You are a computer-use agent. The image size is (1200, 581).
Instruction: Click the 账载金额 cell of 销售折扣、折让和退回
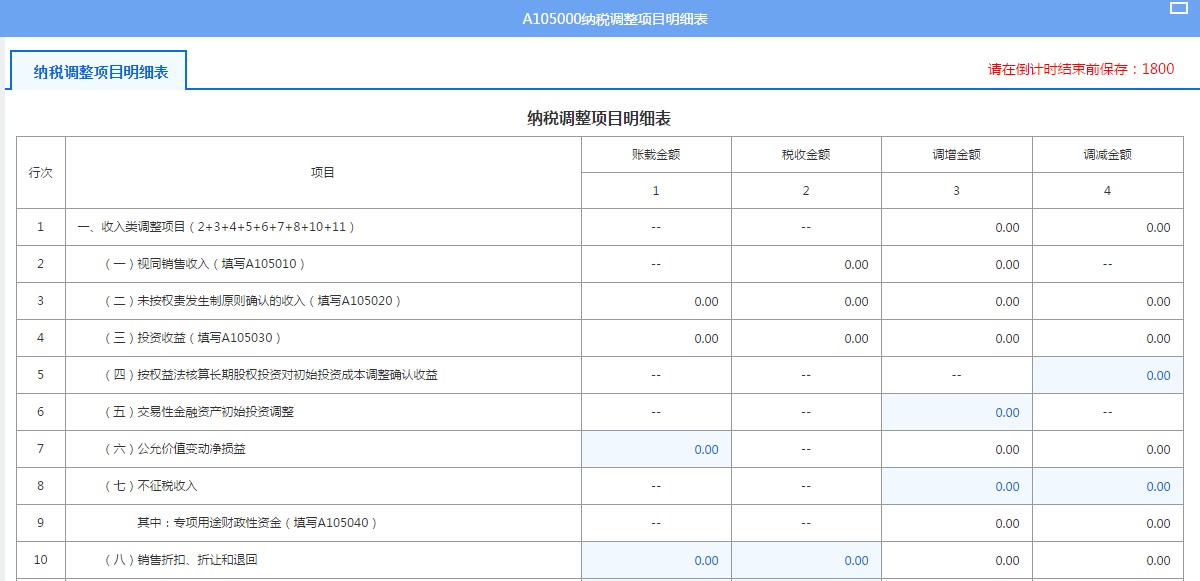(656, 560)
